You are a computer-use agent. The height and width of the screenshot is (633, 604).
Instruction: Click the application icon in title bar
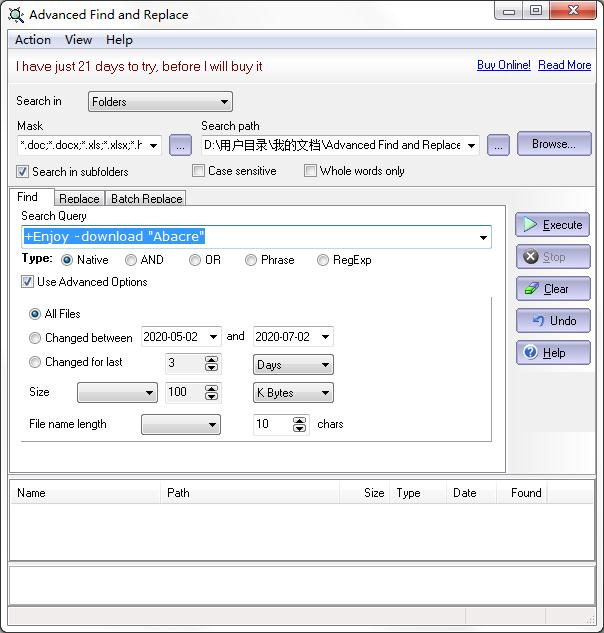pyautogui.click(x=15, y=15)
